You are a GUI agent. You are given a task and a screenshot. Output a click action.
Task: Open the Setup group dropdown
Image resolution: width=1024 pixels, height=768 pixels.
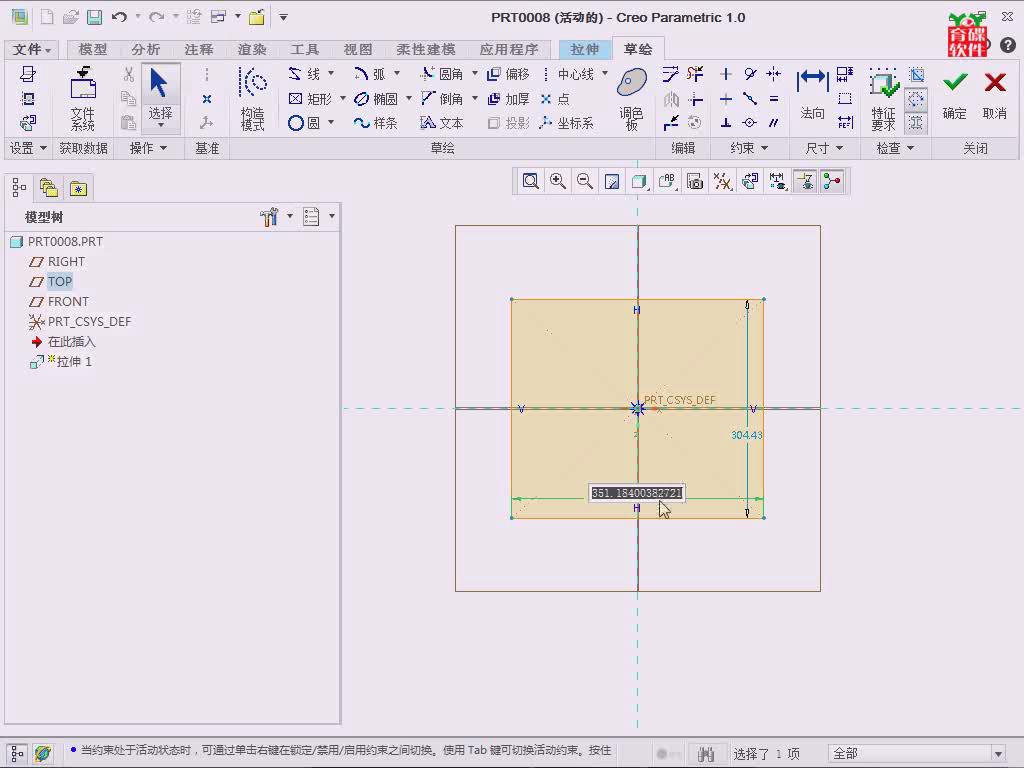click(x=28, y=148)
